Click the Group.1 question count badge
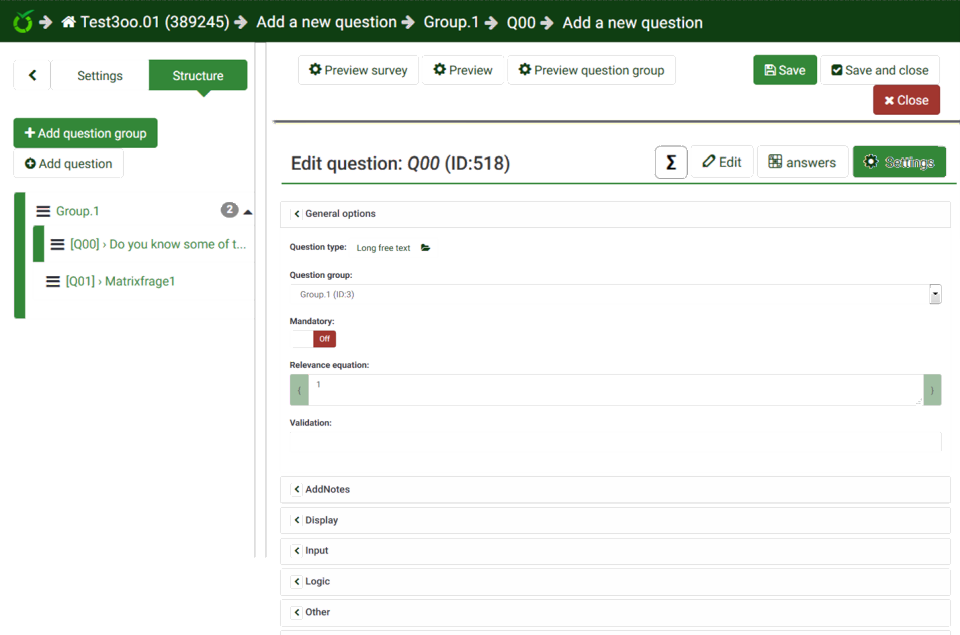 (230, 210)
